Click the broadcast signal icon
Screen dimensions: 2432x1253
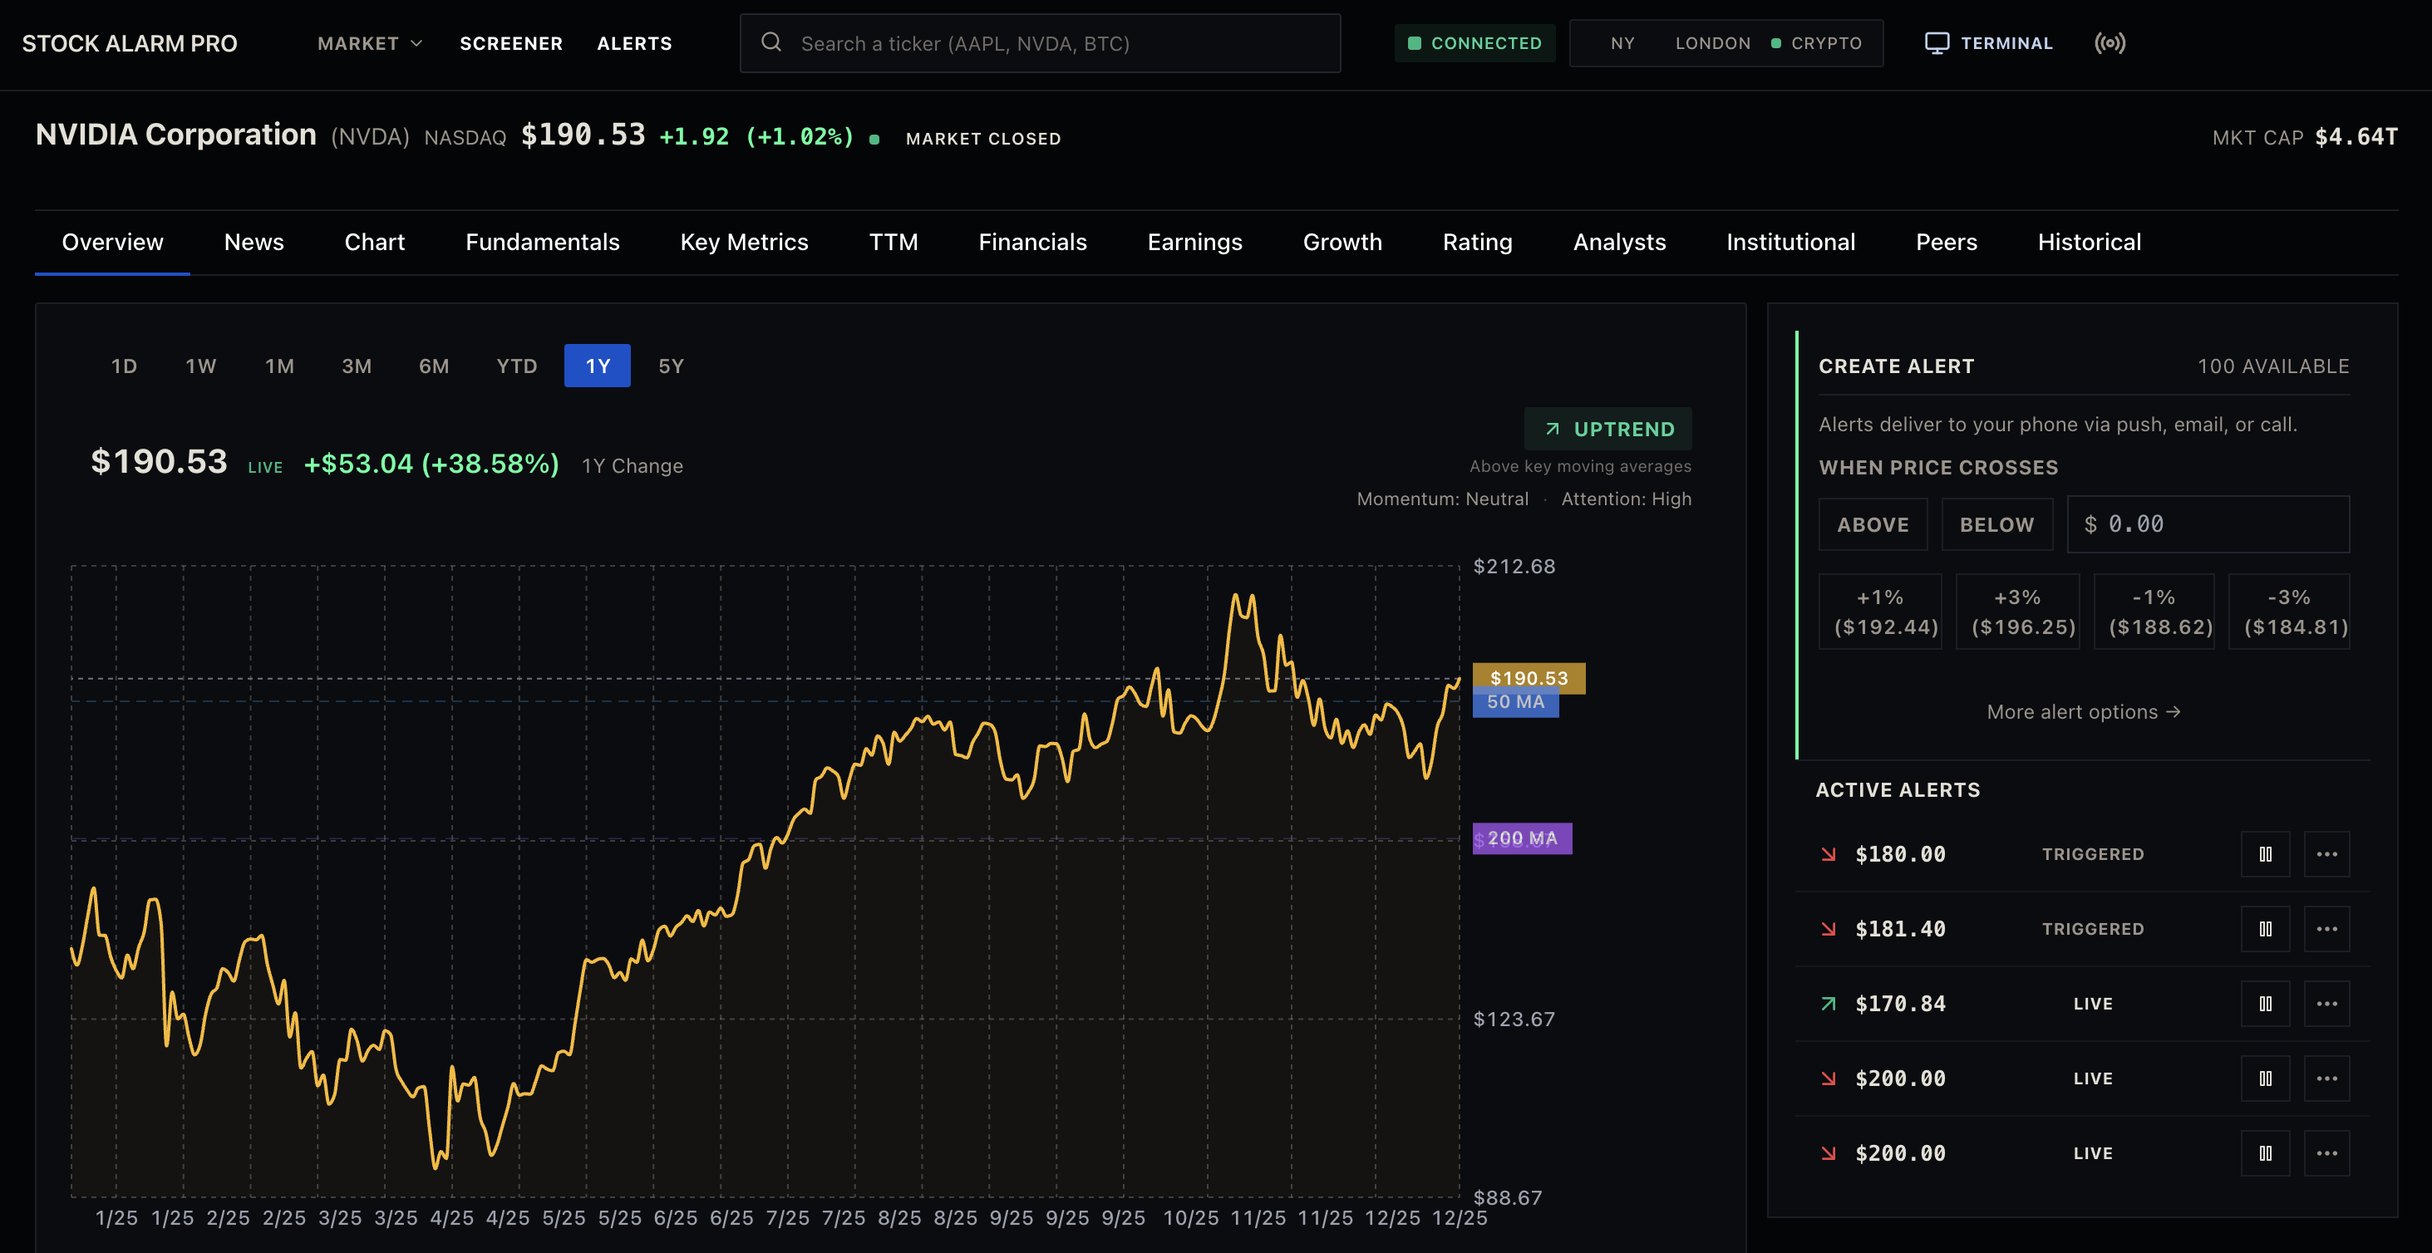click(2110, 43)
